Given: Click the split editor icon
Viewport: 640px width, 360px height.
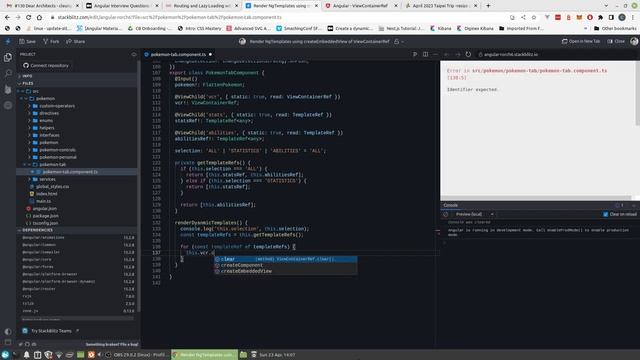Looking at the screenshot, I should point(425,54).
